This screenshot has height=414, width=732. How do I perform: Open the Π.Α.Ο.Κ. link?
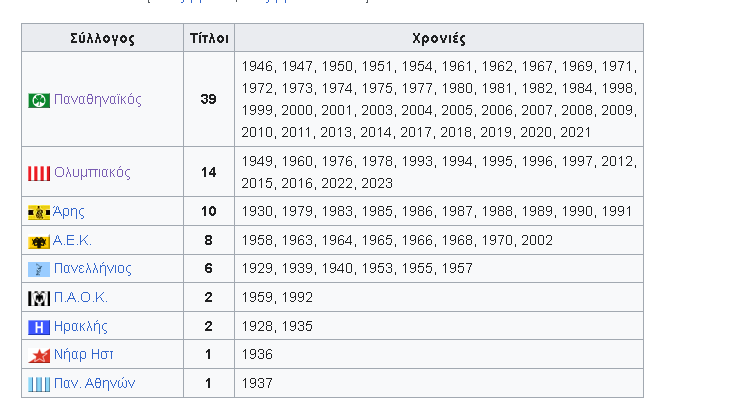tap(81, 298)
